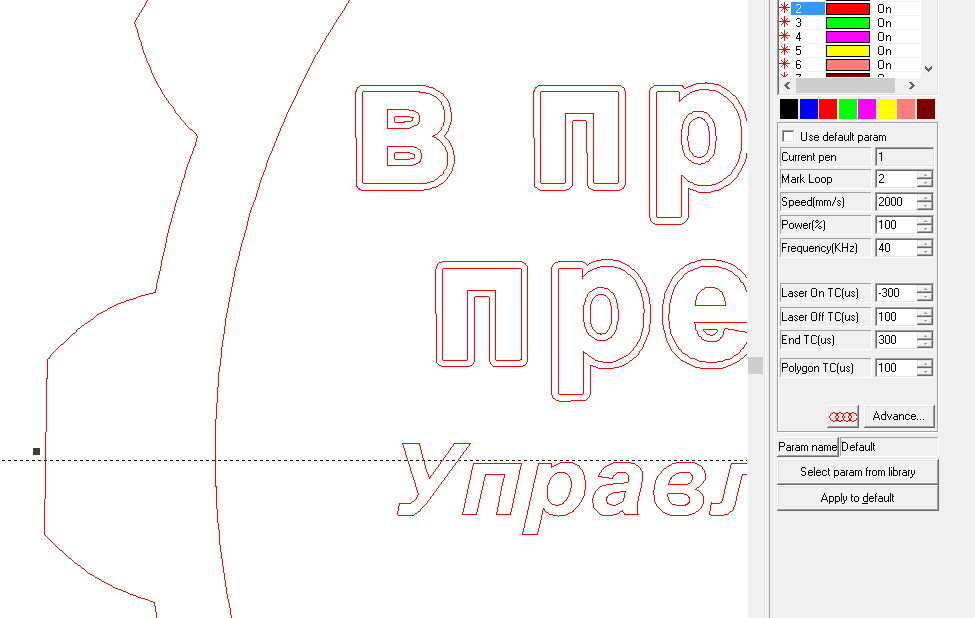The image size is (975, 618).
Task: Click Select param from library button
Action: click(857, 472)
